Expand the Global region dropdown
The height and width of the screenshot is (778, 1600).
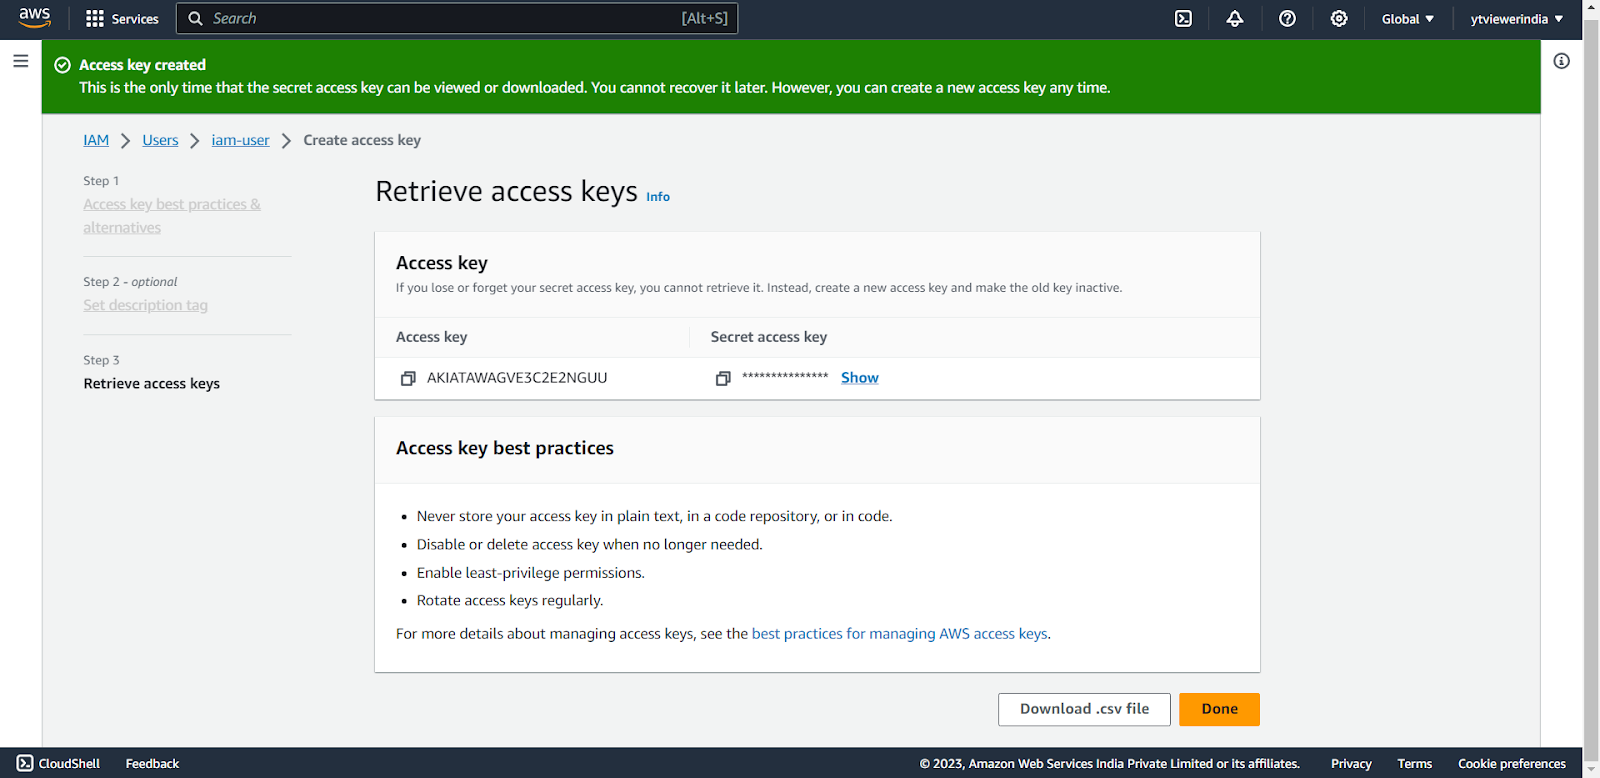1407,19
